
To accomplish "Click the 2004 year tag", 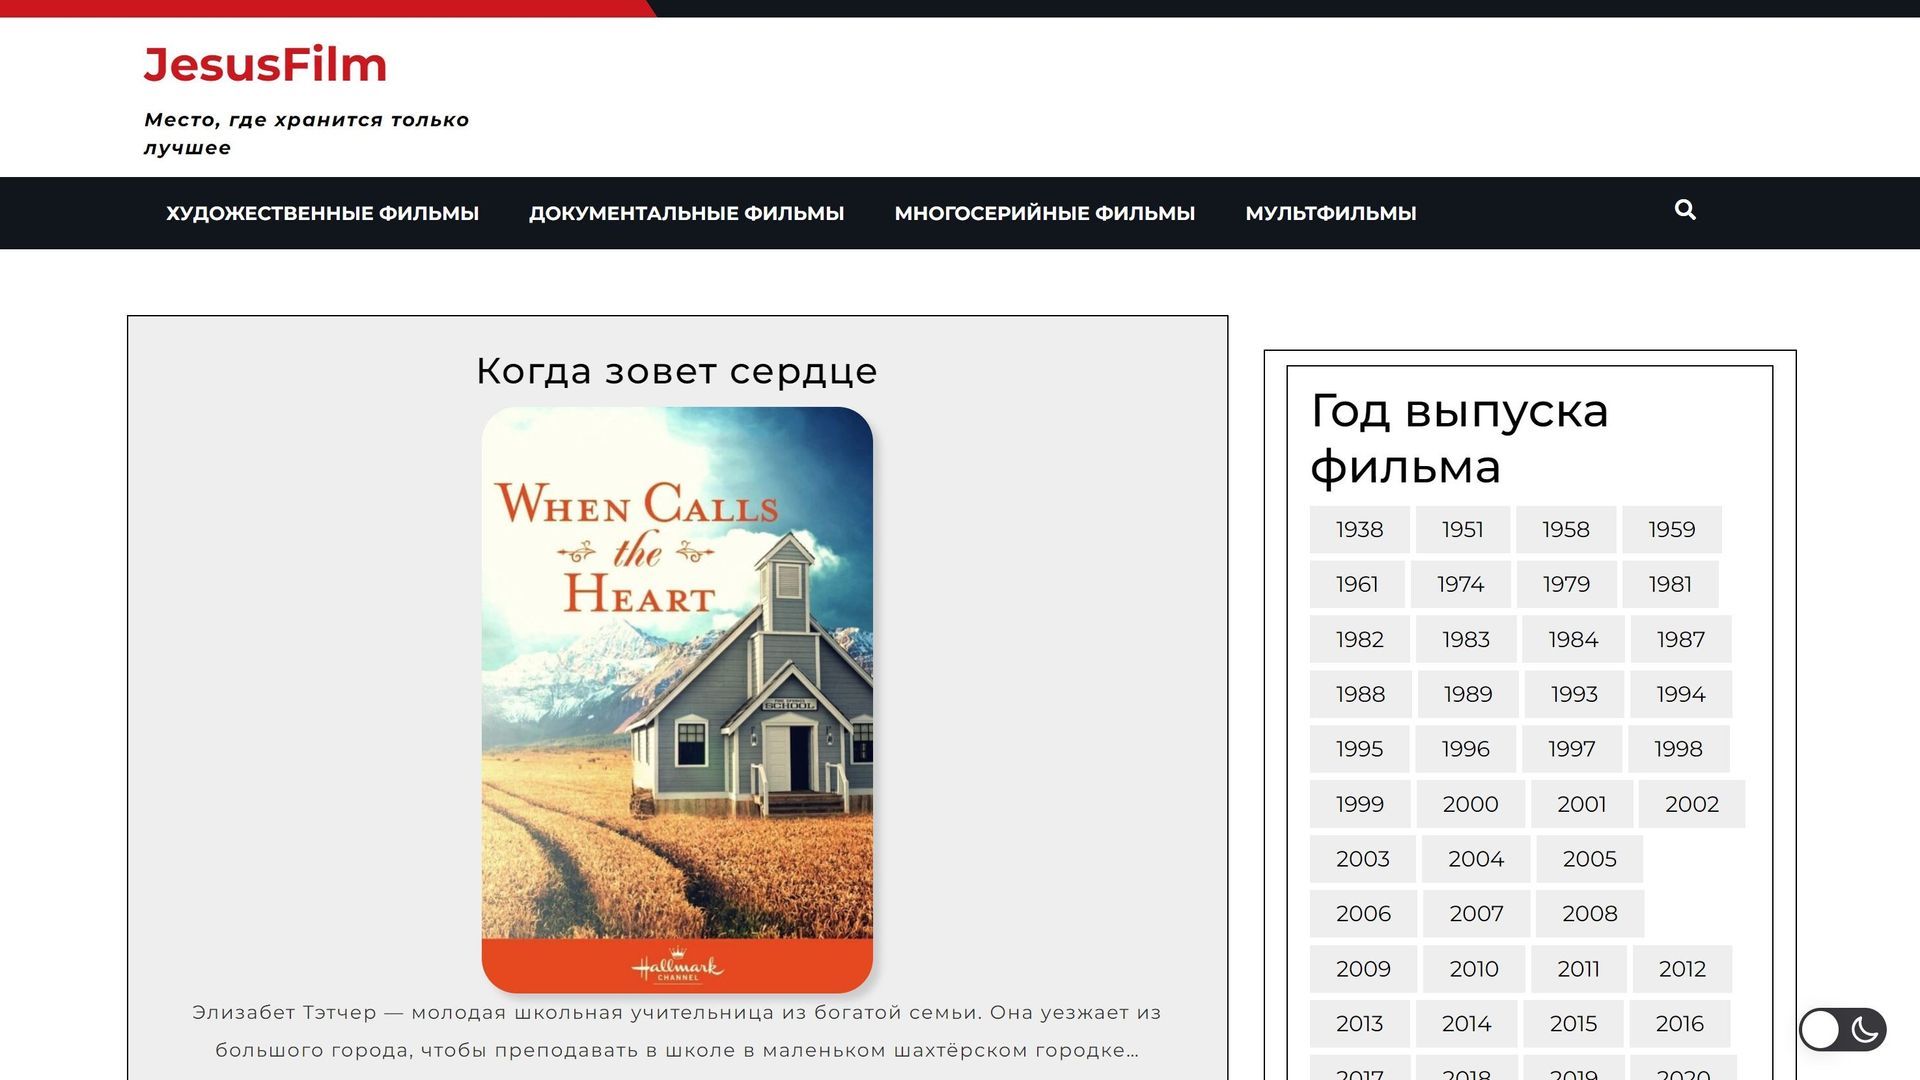I will click(1476, 859).
